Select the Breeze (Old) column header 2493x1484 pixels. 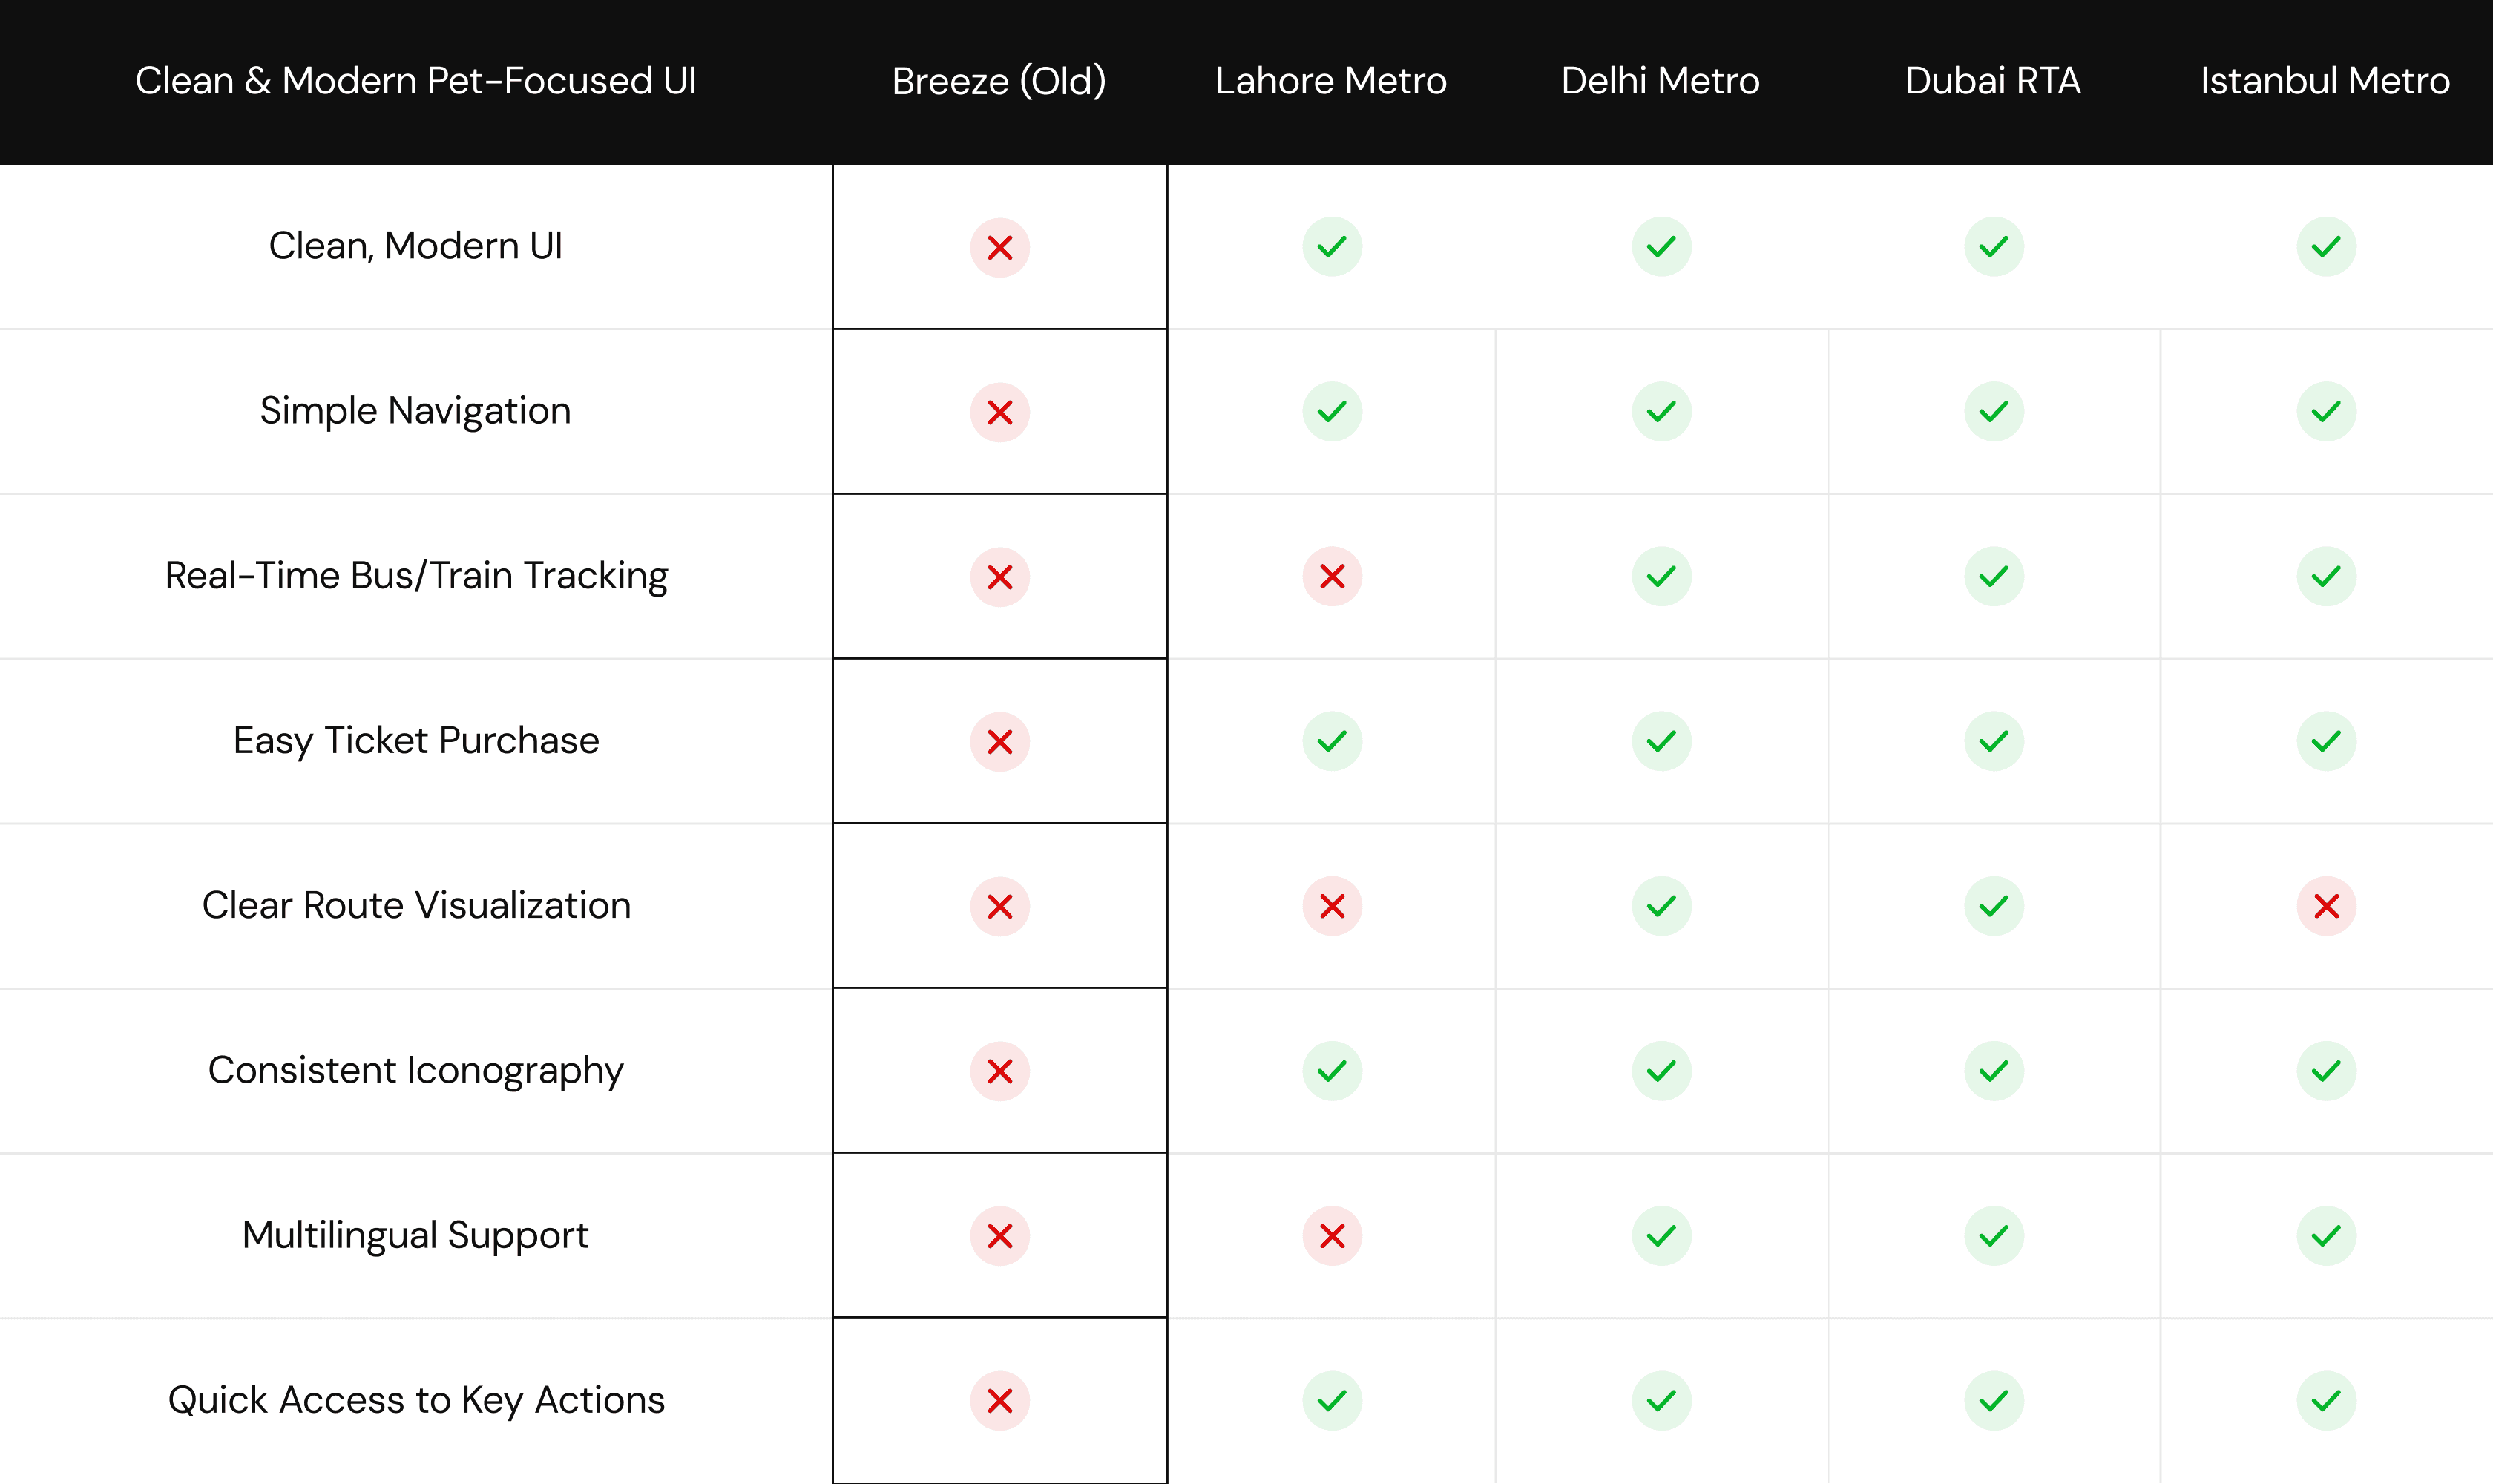click(x=998, y=81)
